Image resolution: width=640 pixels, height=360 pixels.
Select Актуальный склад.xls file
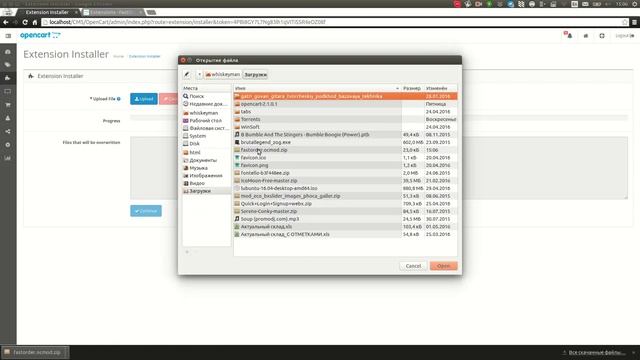pos(345,227)
